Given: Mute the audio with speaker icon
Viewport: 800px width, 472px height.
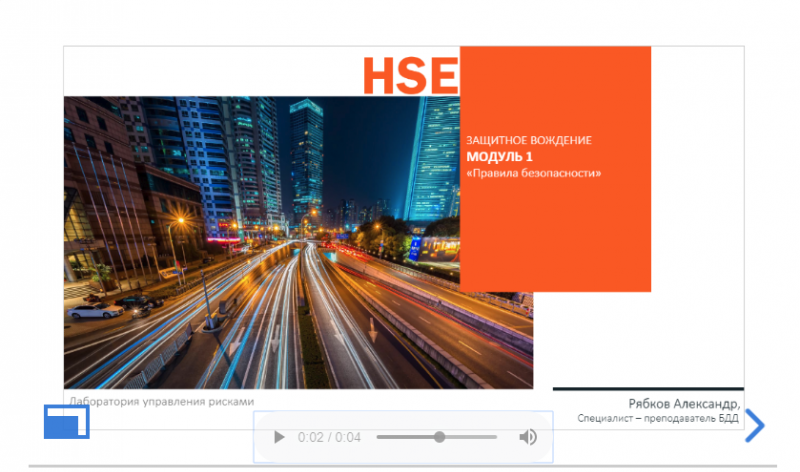Looking at the screenshot, I should (x=528, y=437).
